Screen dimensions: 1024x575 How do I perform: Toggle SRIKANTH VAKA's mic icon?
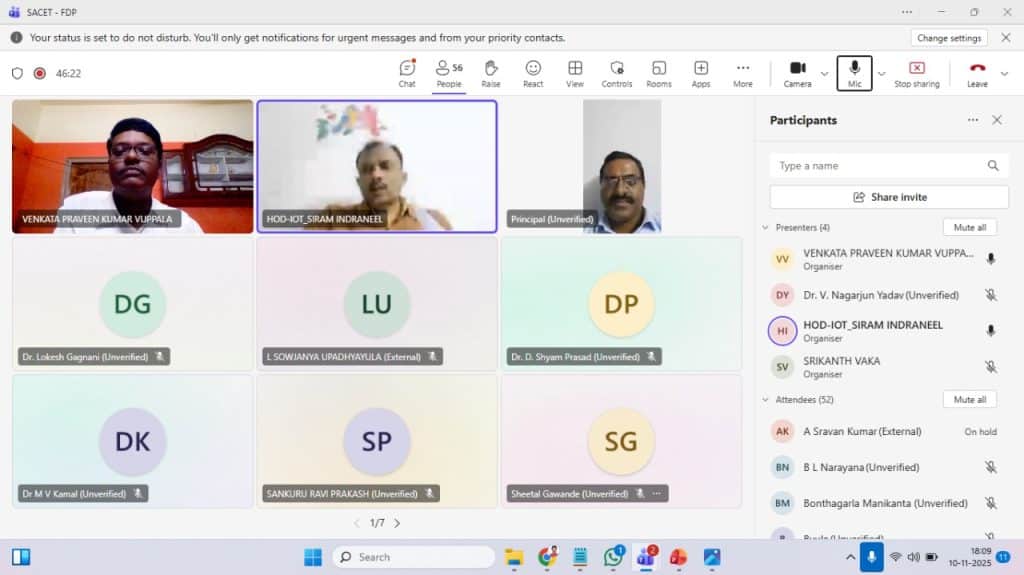[x=991, y=367]
